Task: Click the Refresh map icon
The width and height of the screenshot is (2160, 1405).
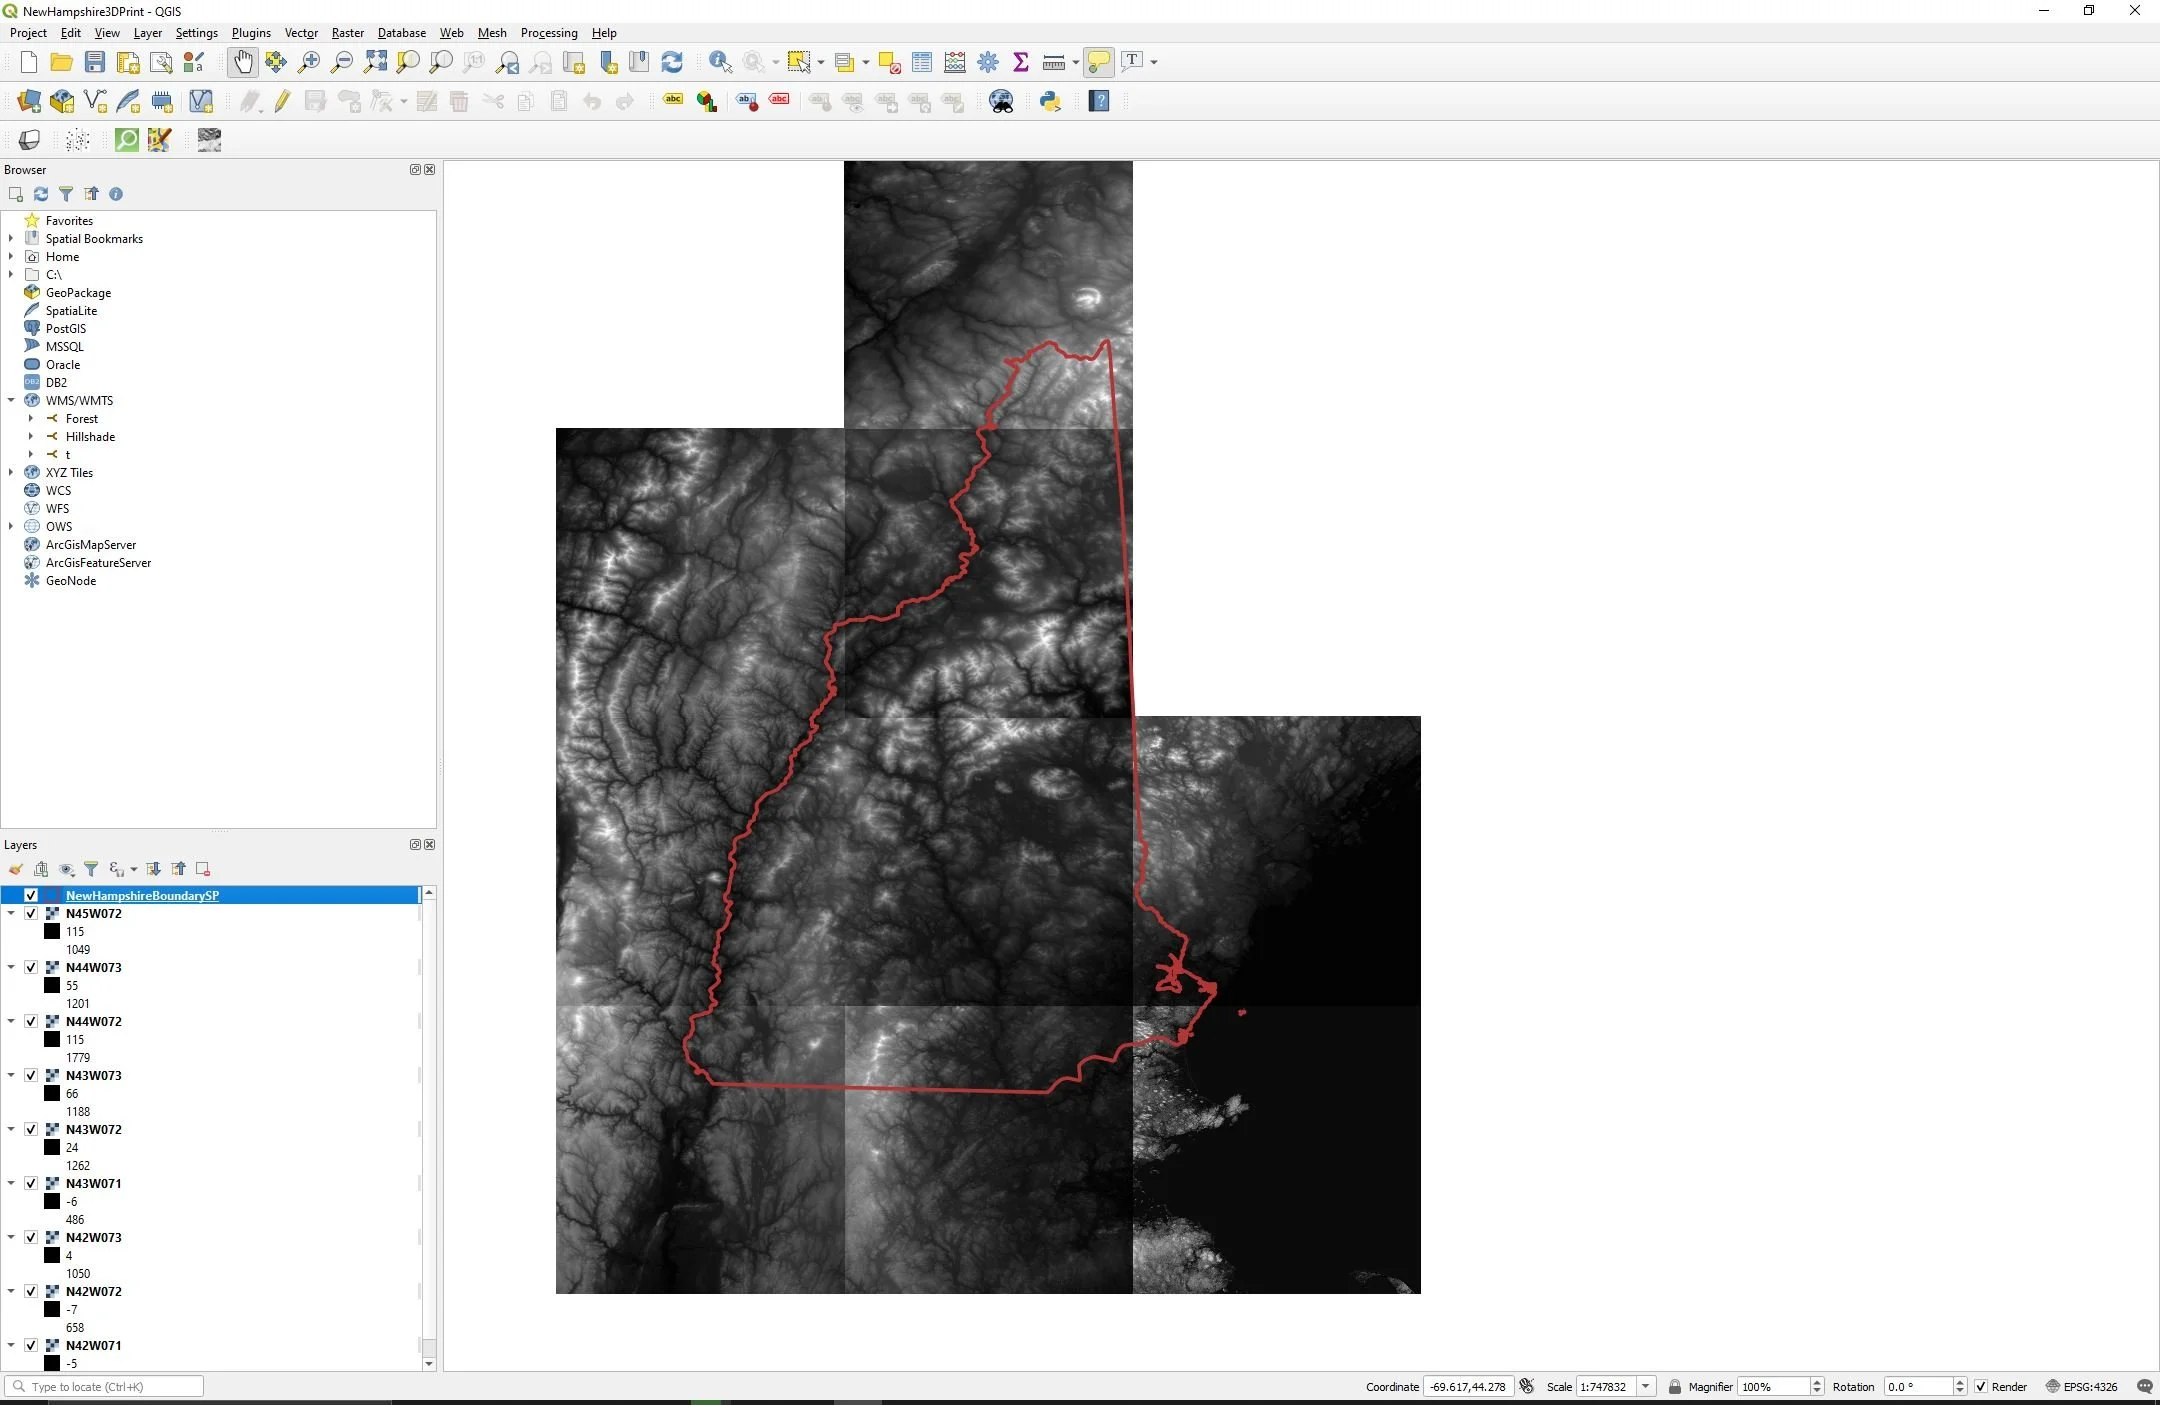Action: [x=672, y=62]
